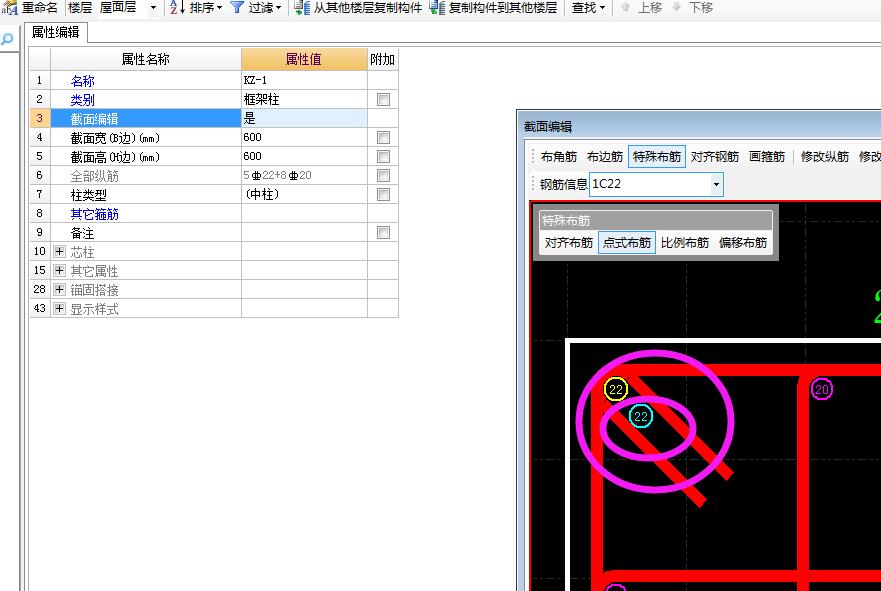Viewport: 881px width, 591px height.
Task: Choose 点式布筋 in 特殊布筋 panel
Action: (x=626, y=243)
